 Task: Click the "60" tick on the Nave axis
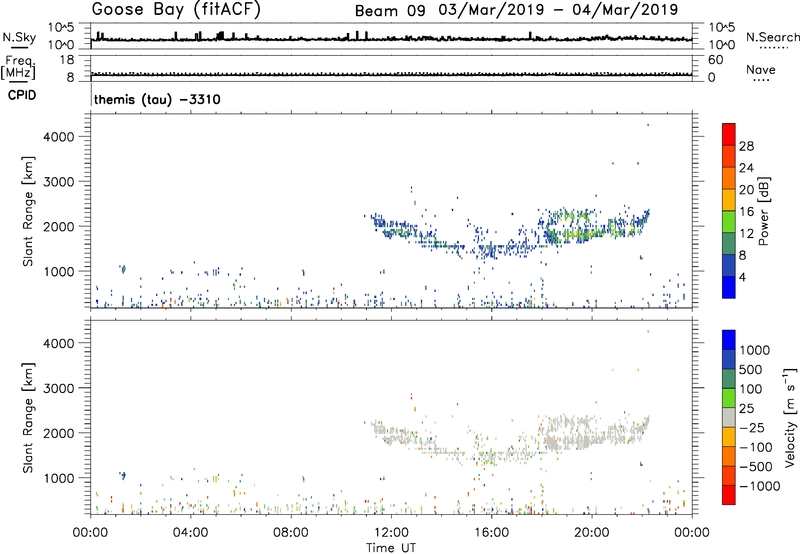pos(715,60)
